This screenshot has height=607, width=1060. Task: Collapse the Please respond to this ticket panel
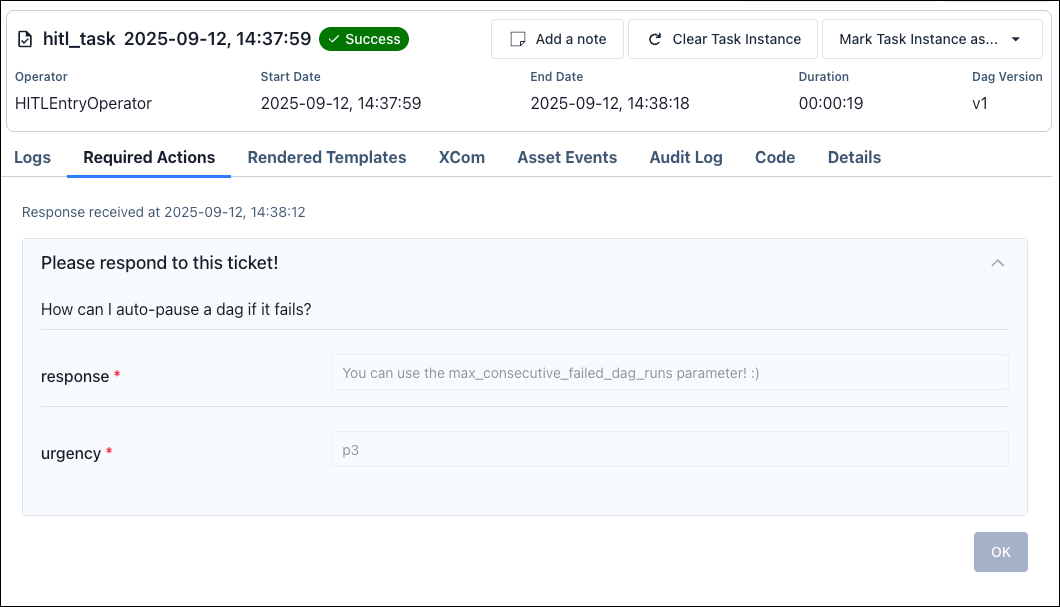pos(997,263)
